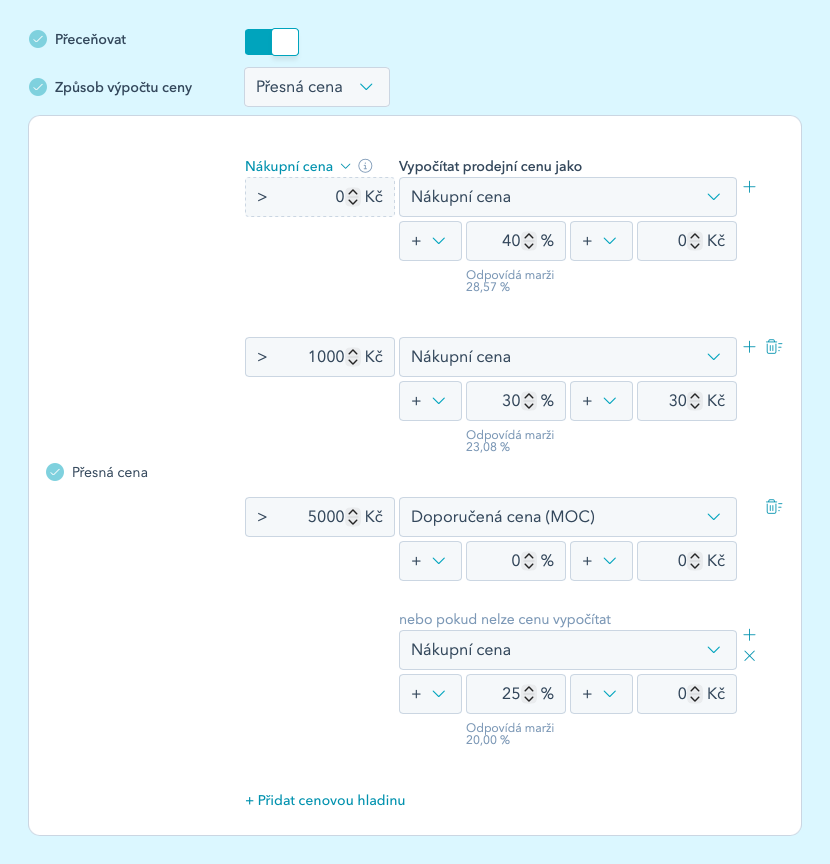
Task: Open the Způsob výpočtu ceny dropdown
Action: 317,87
